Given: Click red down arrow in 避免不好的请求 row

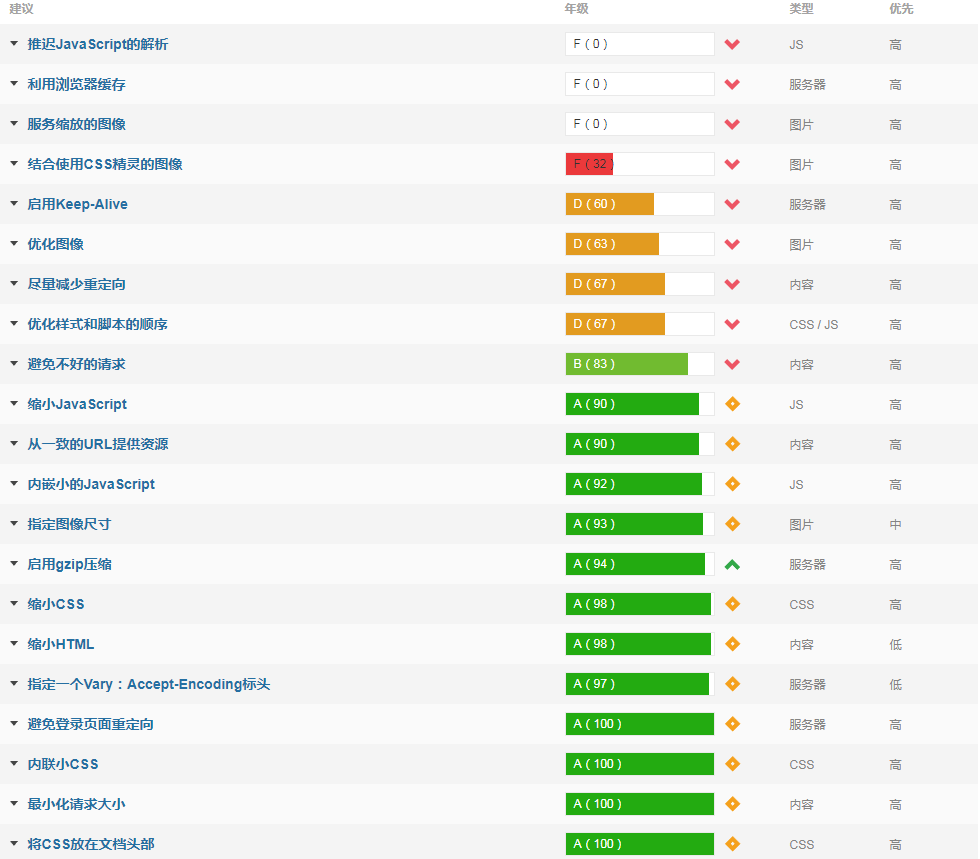Looking at the screenshot, I should click(732, 364).
